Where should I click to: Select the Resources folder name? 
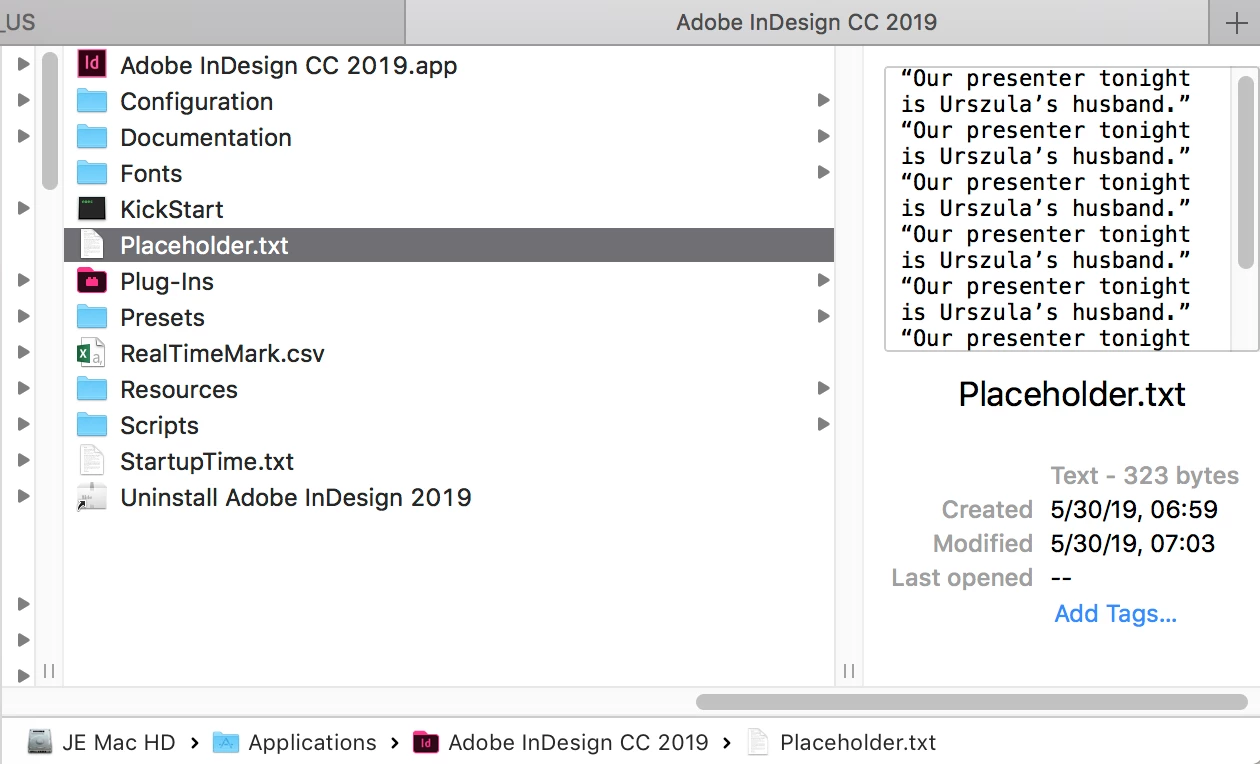(x=179, y=390)
